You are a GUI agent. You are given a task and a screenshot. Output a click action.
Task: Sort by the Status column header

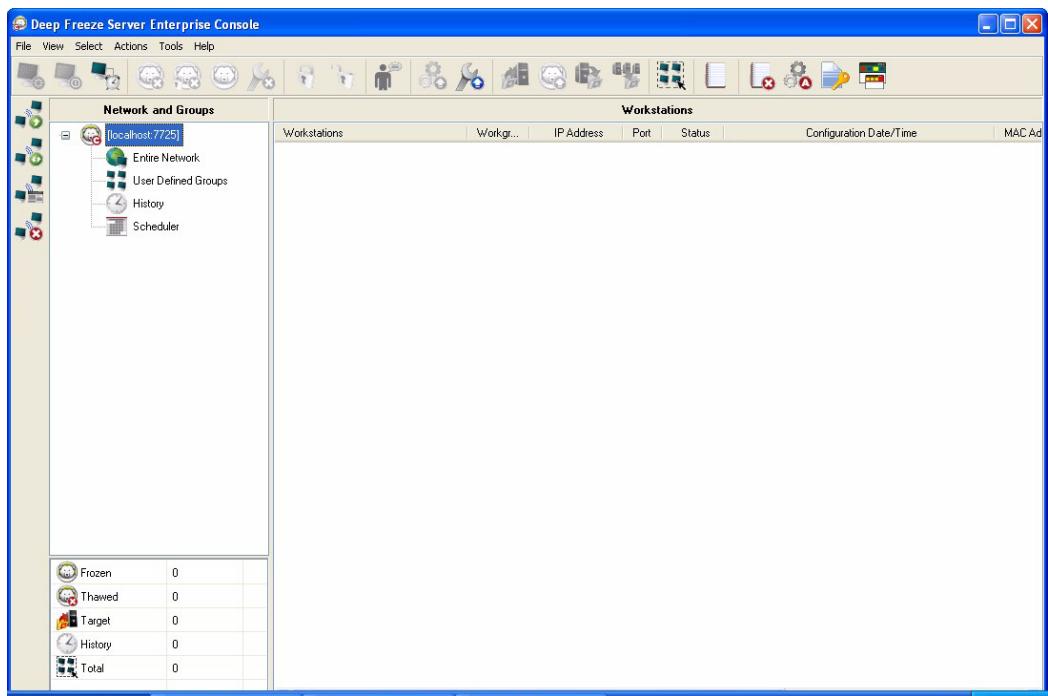pos(692,133)
